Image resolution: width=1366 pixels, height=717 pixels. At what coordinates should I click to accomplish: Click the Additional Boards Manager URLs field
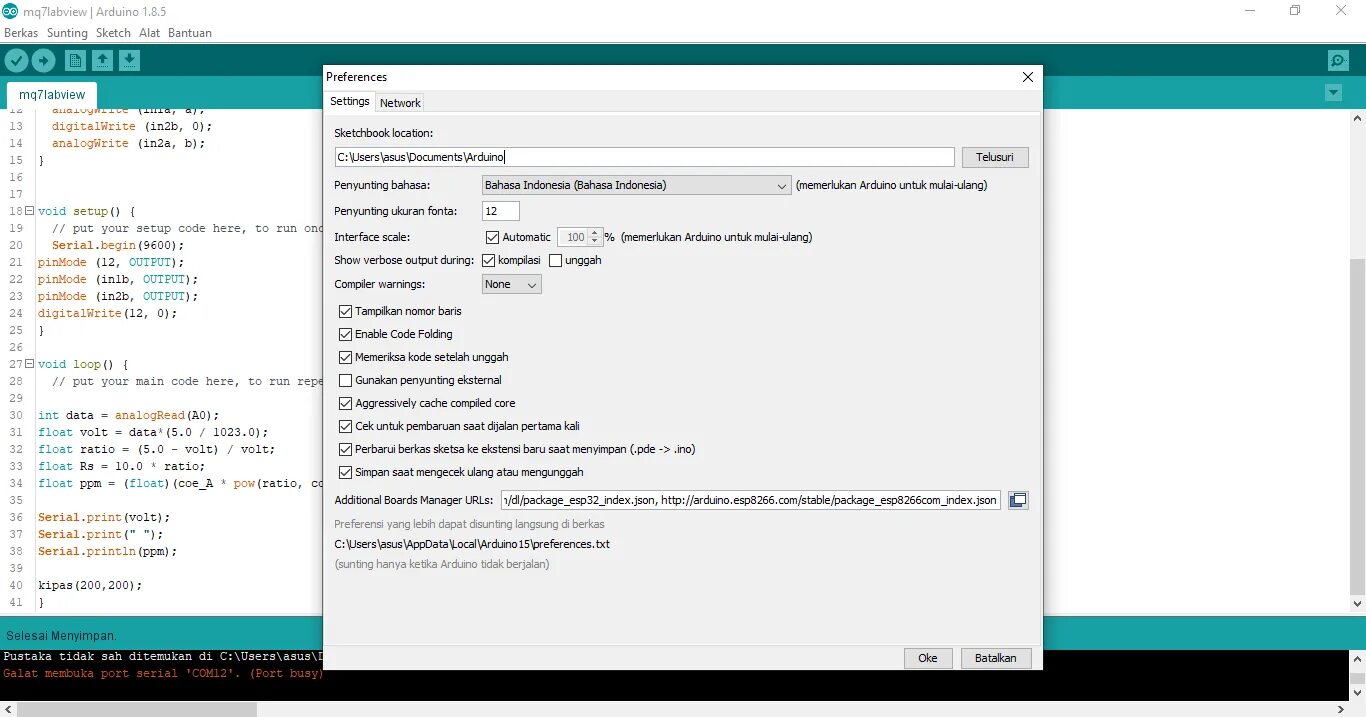click(751, 500)
